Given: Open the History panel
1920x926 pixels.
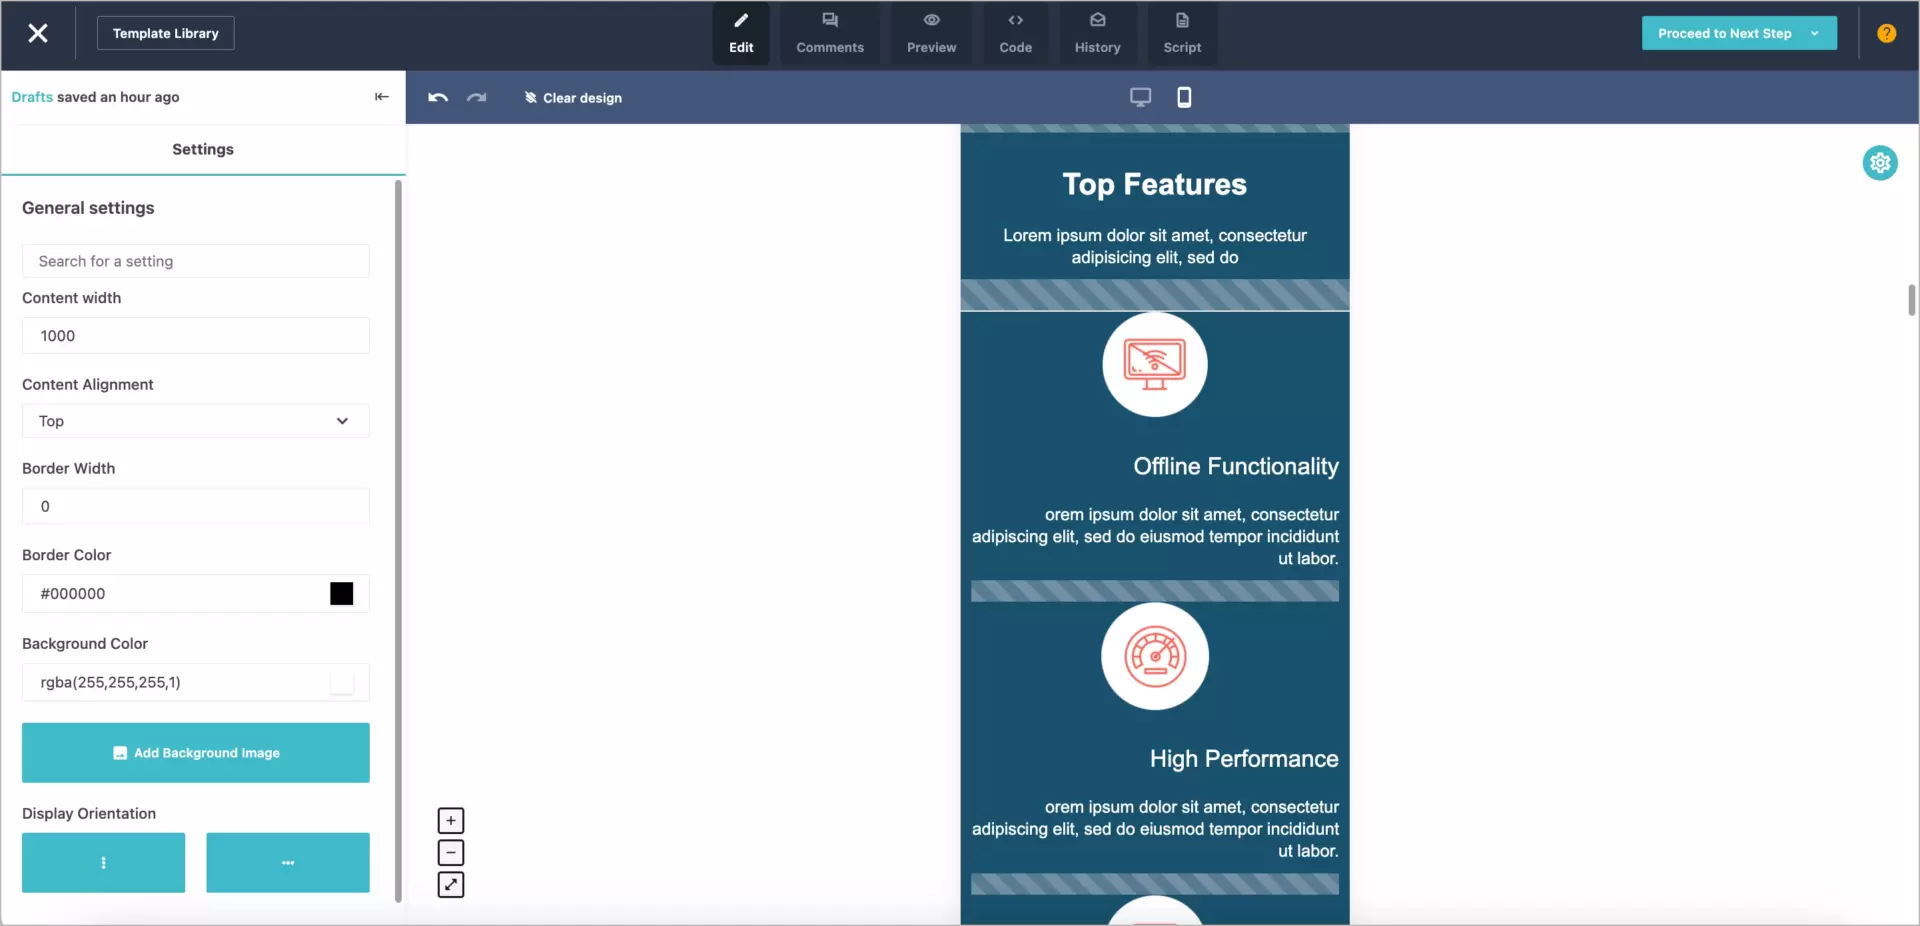Looking at the screenshot, I should click(x=1098, y=33).
